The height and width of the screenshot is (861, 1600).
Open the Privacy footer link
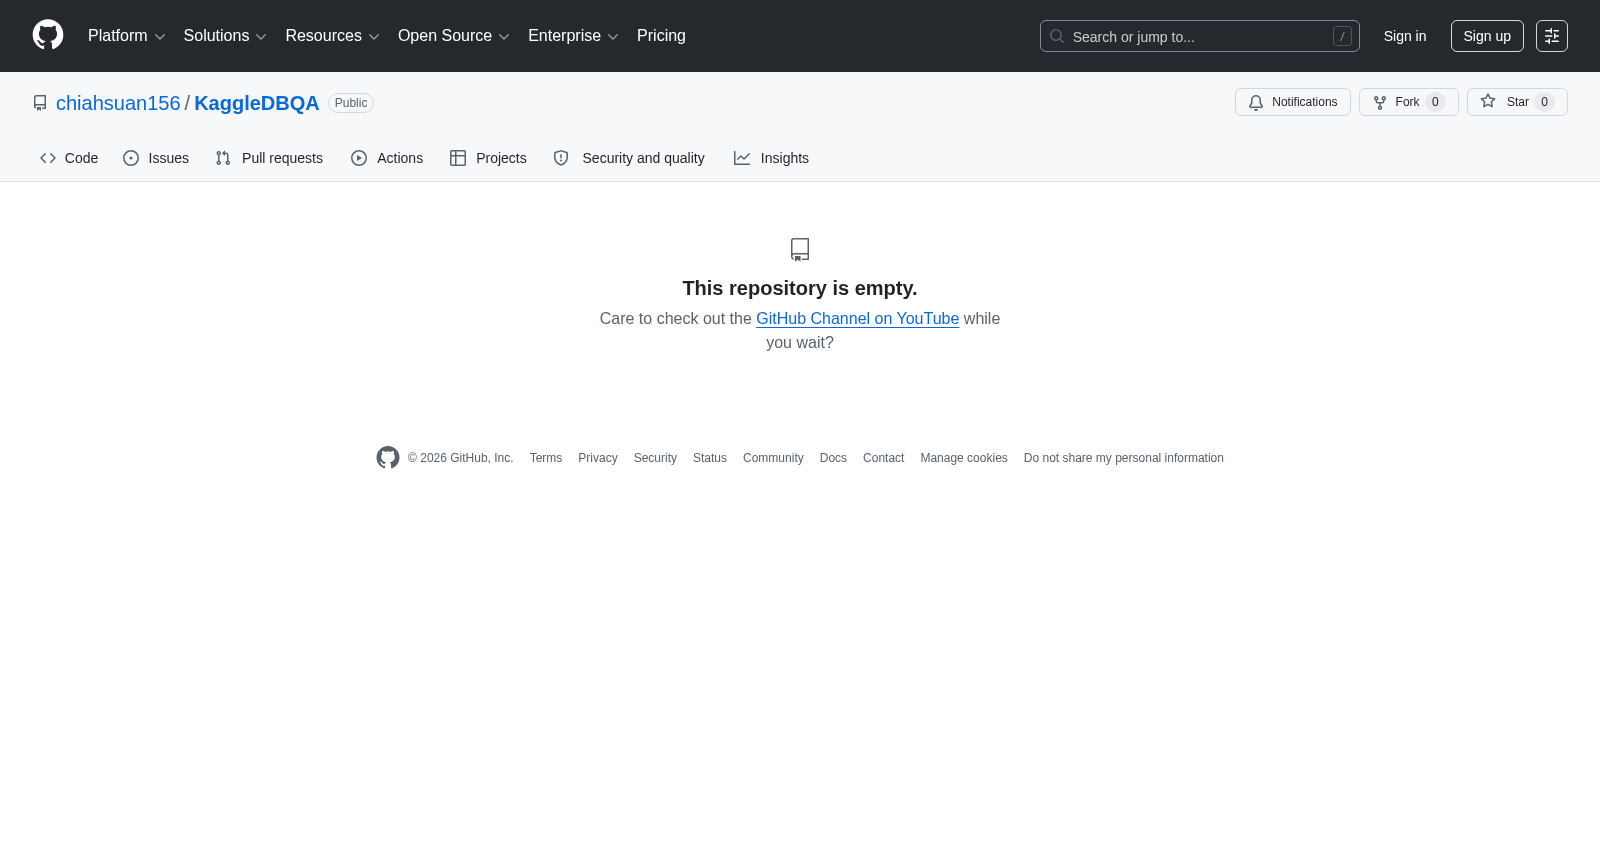[x=598, y=458]
